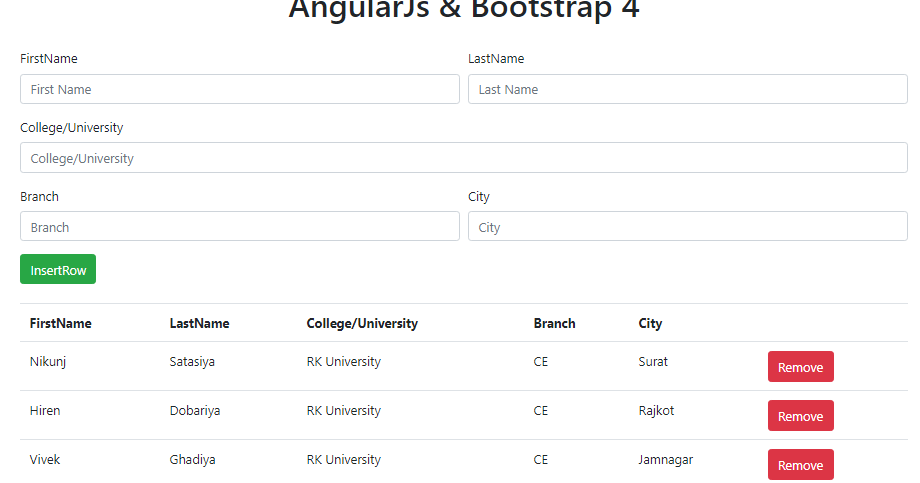Click into the Branch input field

[x=239, y=227]
